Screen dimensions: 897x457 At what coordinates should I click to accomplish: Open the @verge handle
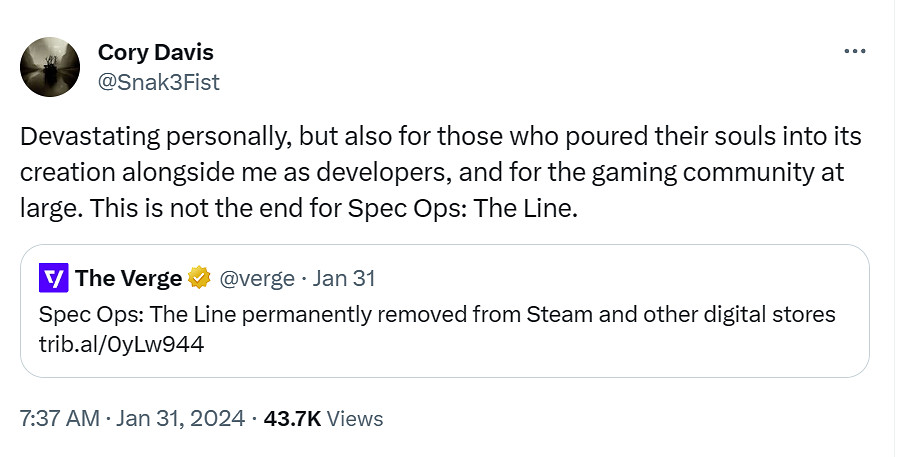tap(257, 278)
